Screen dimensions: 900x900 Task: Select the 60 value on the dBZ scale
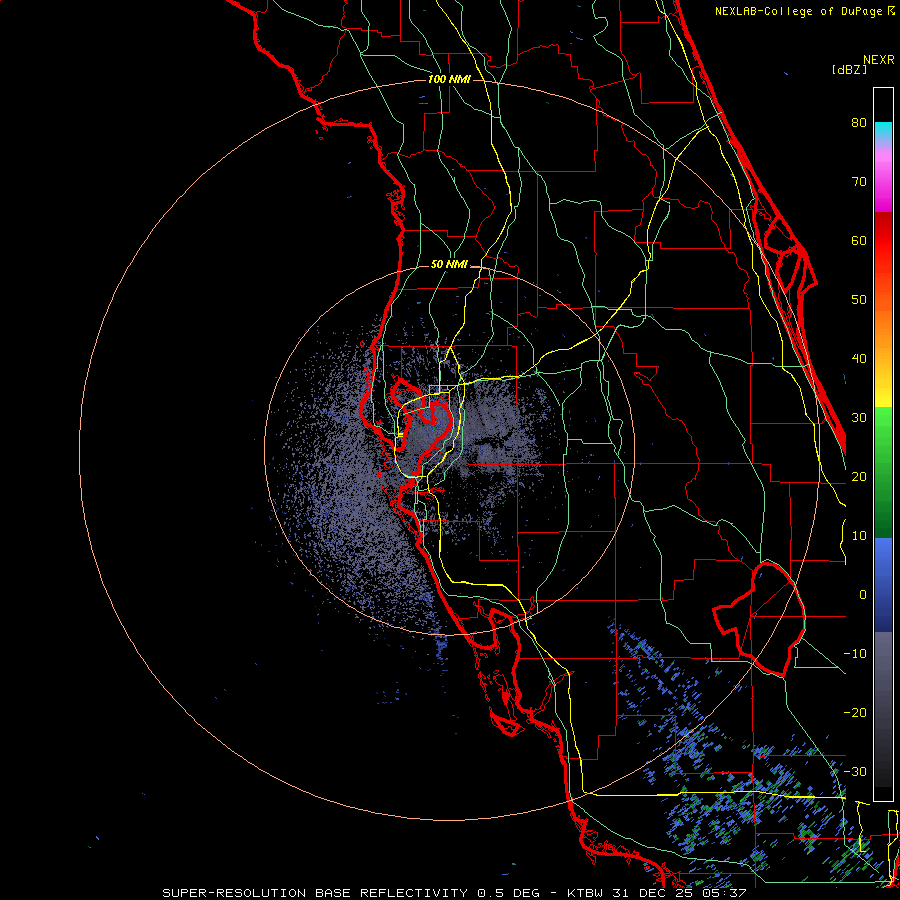pyautogui.click(x=859, y=241)
